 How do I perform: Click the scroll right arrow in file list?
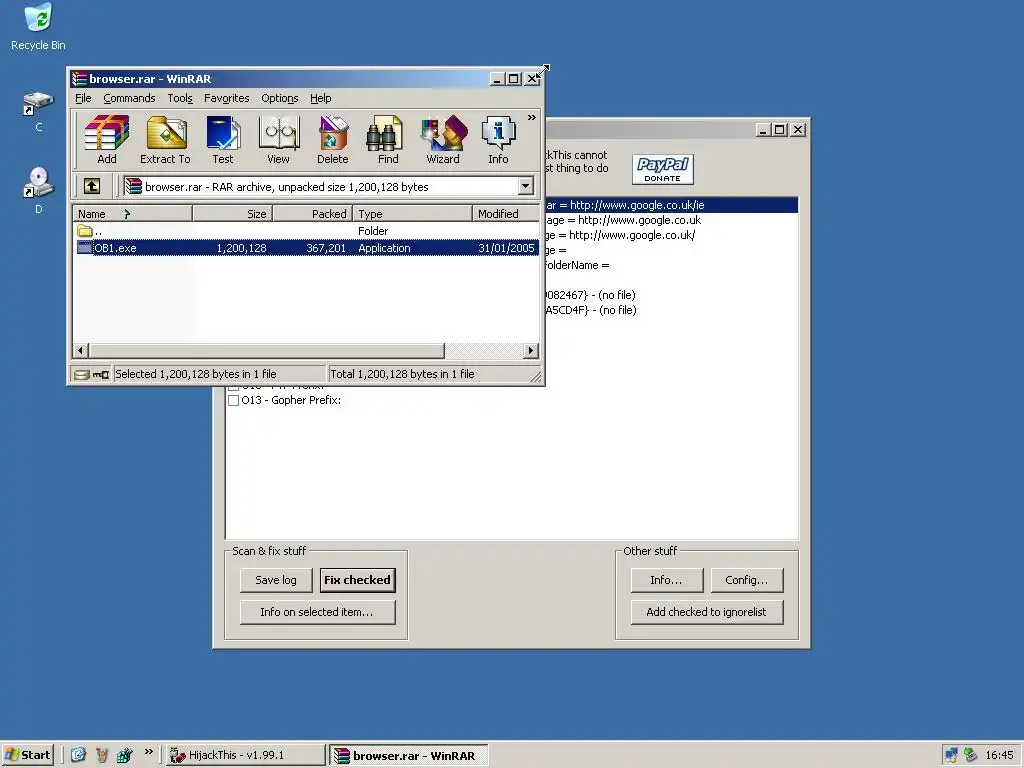click(x=531, y=351)
